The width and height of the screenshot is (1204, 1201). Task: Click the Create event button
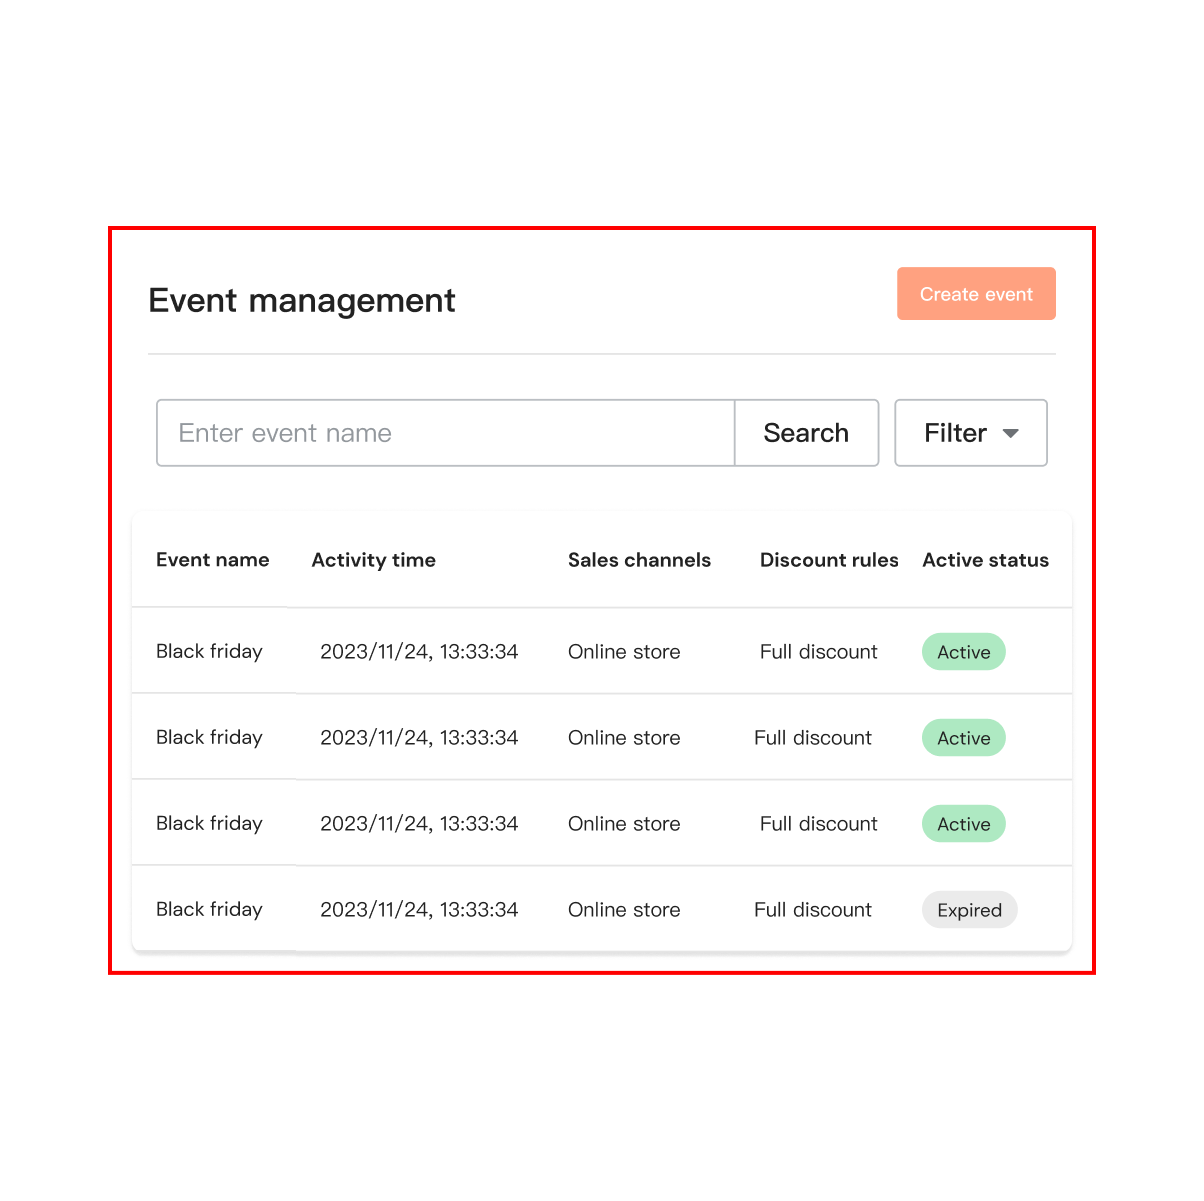(975, 294)
